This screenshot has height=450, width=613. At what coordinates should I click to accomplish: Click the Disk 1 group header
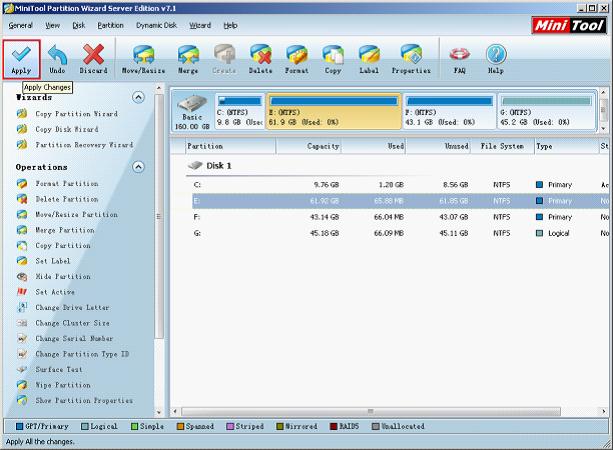click(210, 166)
